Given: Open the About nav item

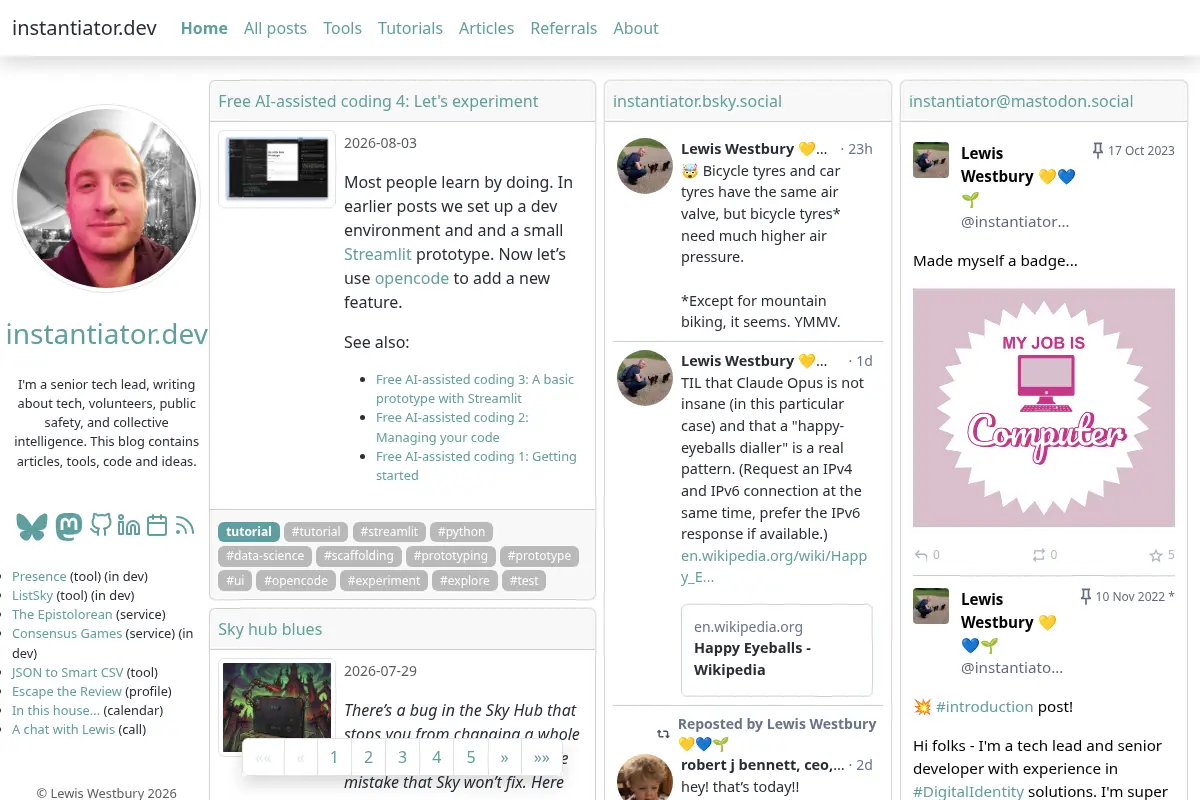Looking at the screenshot, I should pos(636,28).
